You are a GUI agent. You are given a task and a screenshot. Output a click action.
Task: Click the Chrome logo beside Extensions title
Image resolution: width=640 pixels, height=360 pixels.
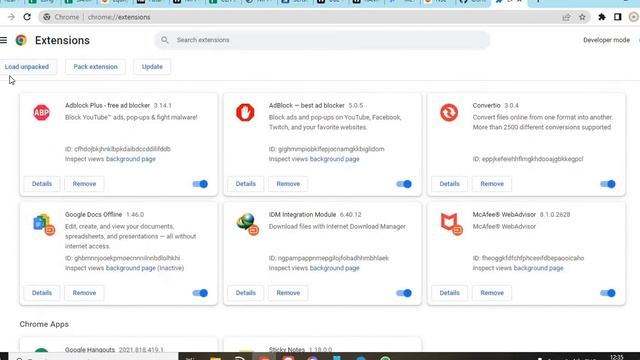pos(21,40)
